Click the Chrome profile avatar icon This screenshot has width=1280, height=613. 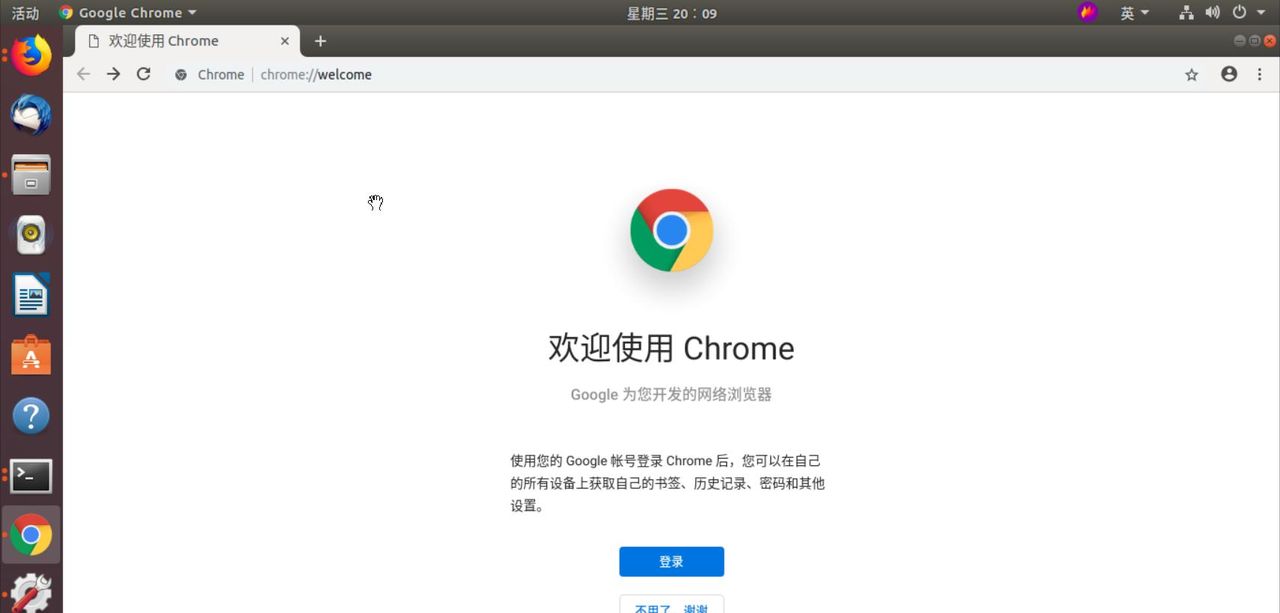click(1228, 74)
